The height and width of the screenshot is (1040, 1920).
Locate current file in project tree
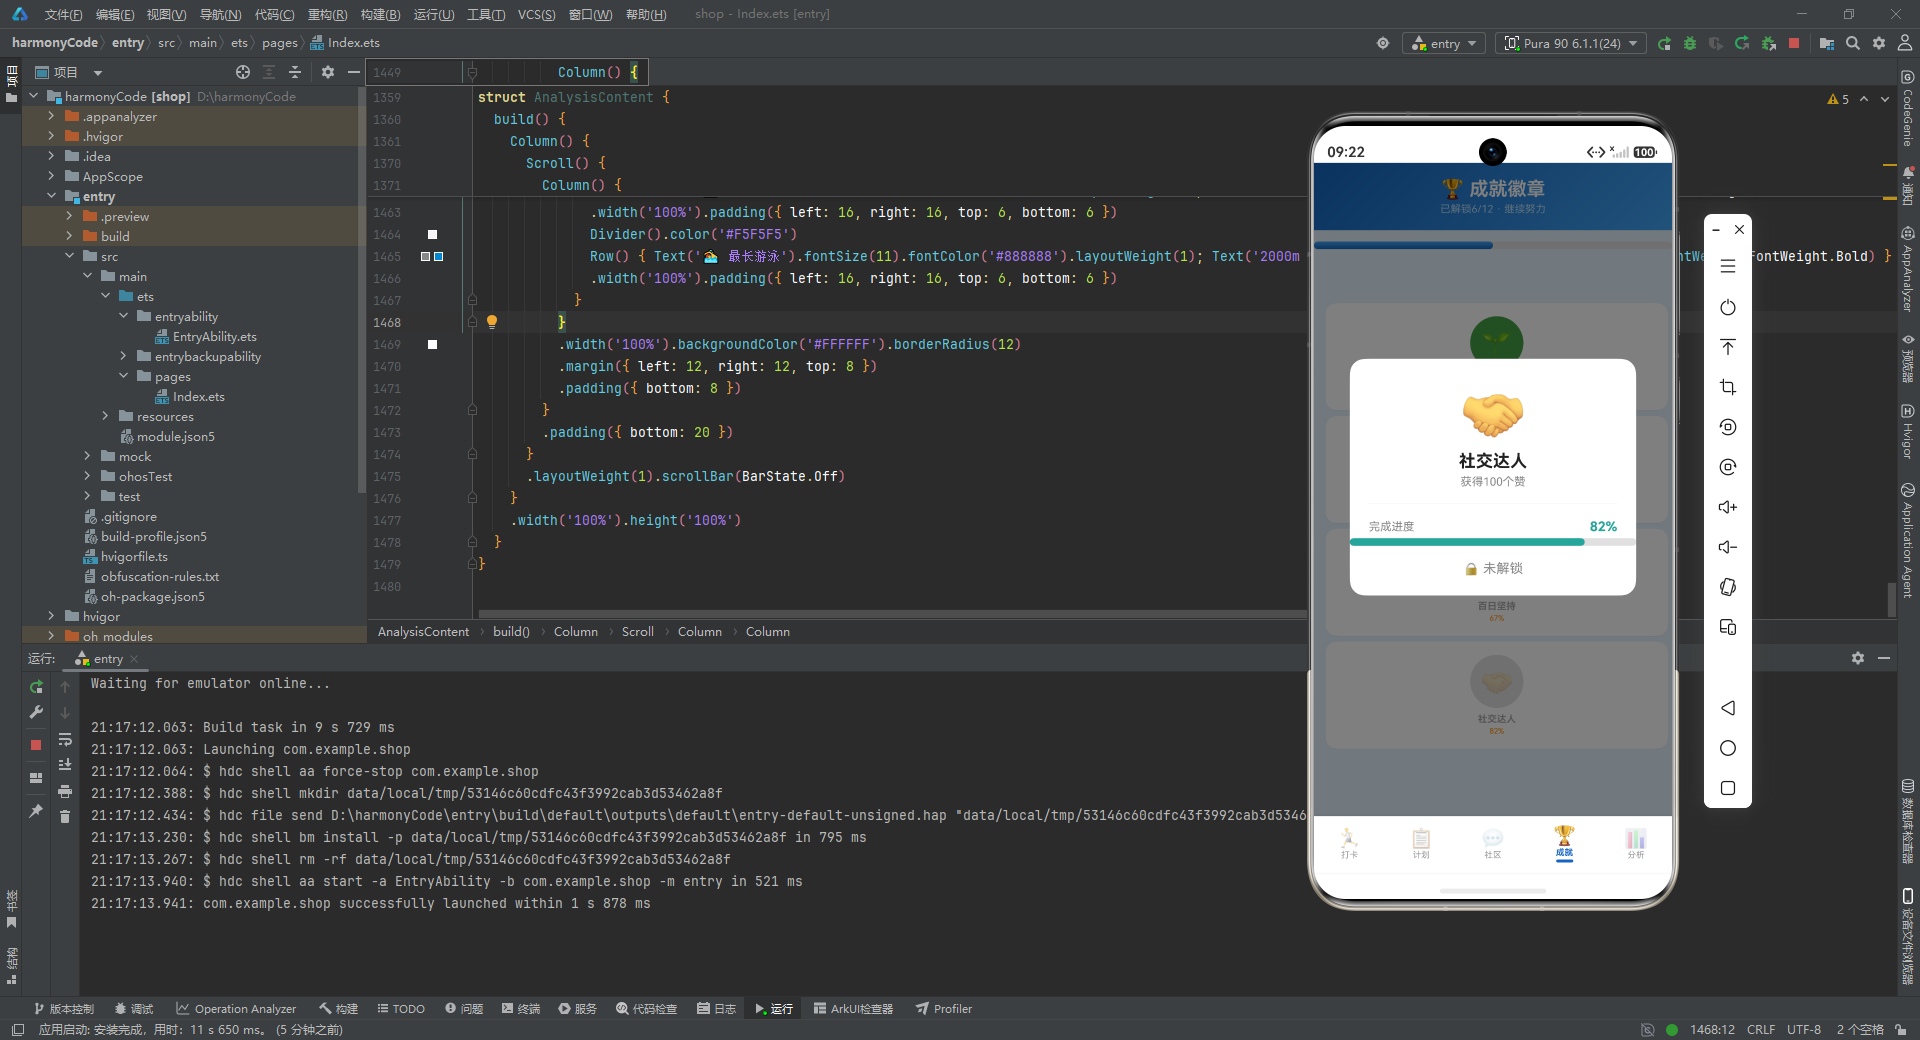(243, 72)
